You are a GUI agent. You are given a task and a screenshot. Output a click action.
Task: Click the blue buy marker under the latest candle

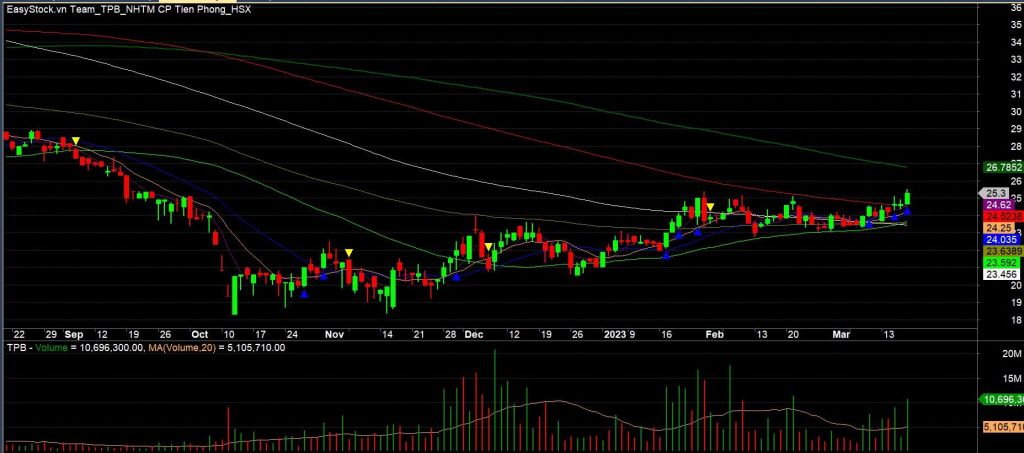(907, 210)
